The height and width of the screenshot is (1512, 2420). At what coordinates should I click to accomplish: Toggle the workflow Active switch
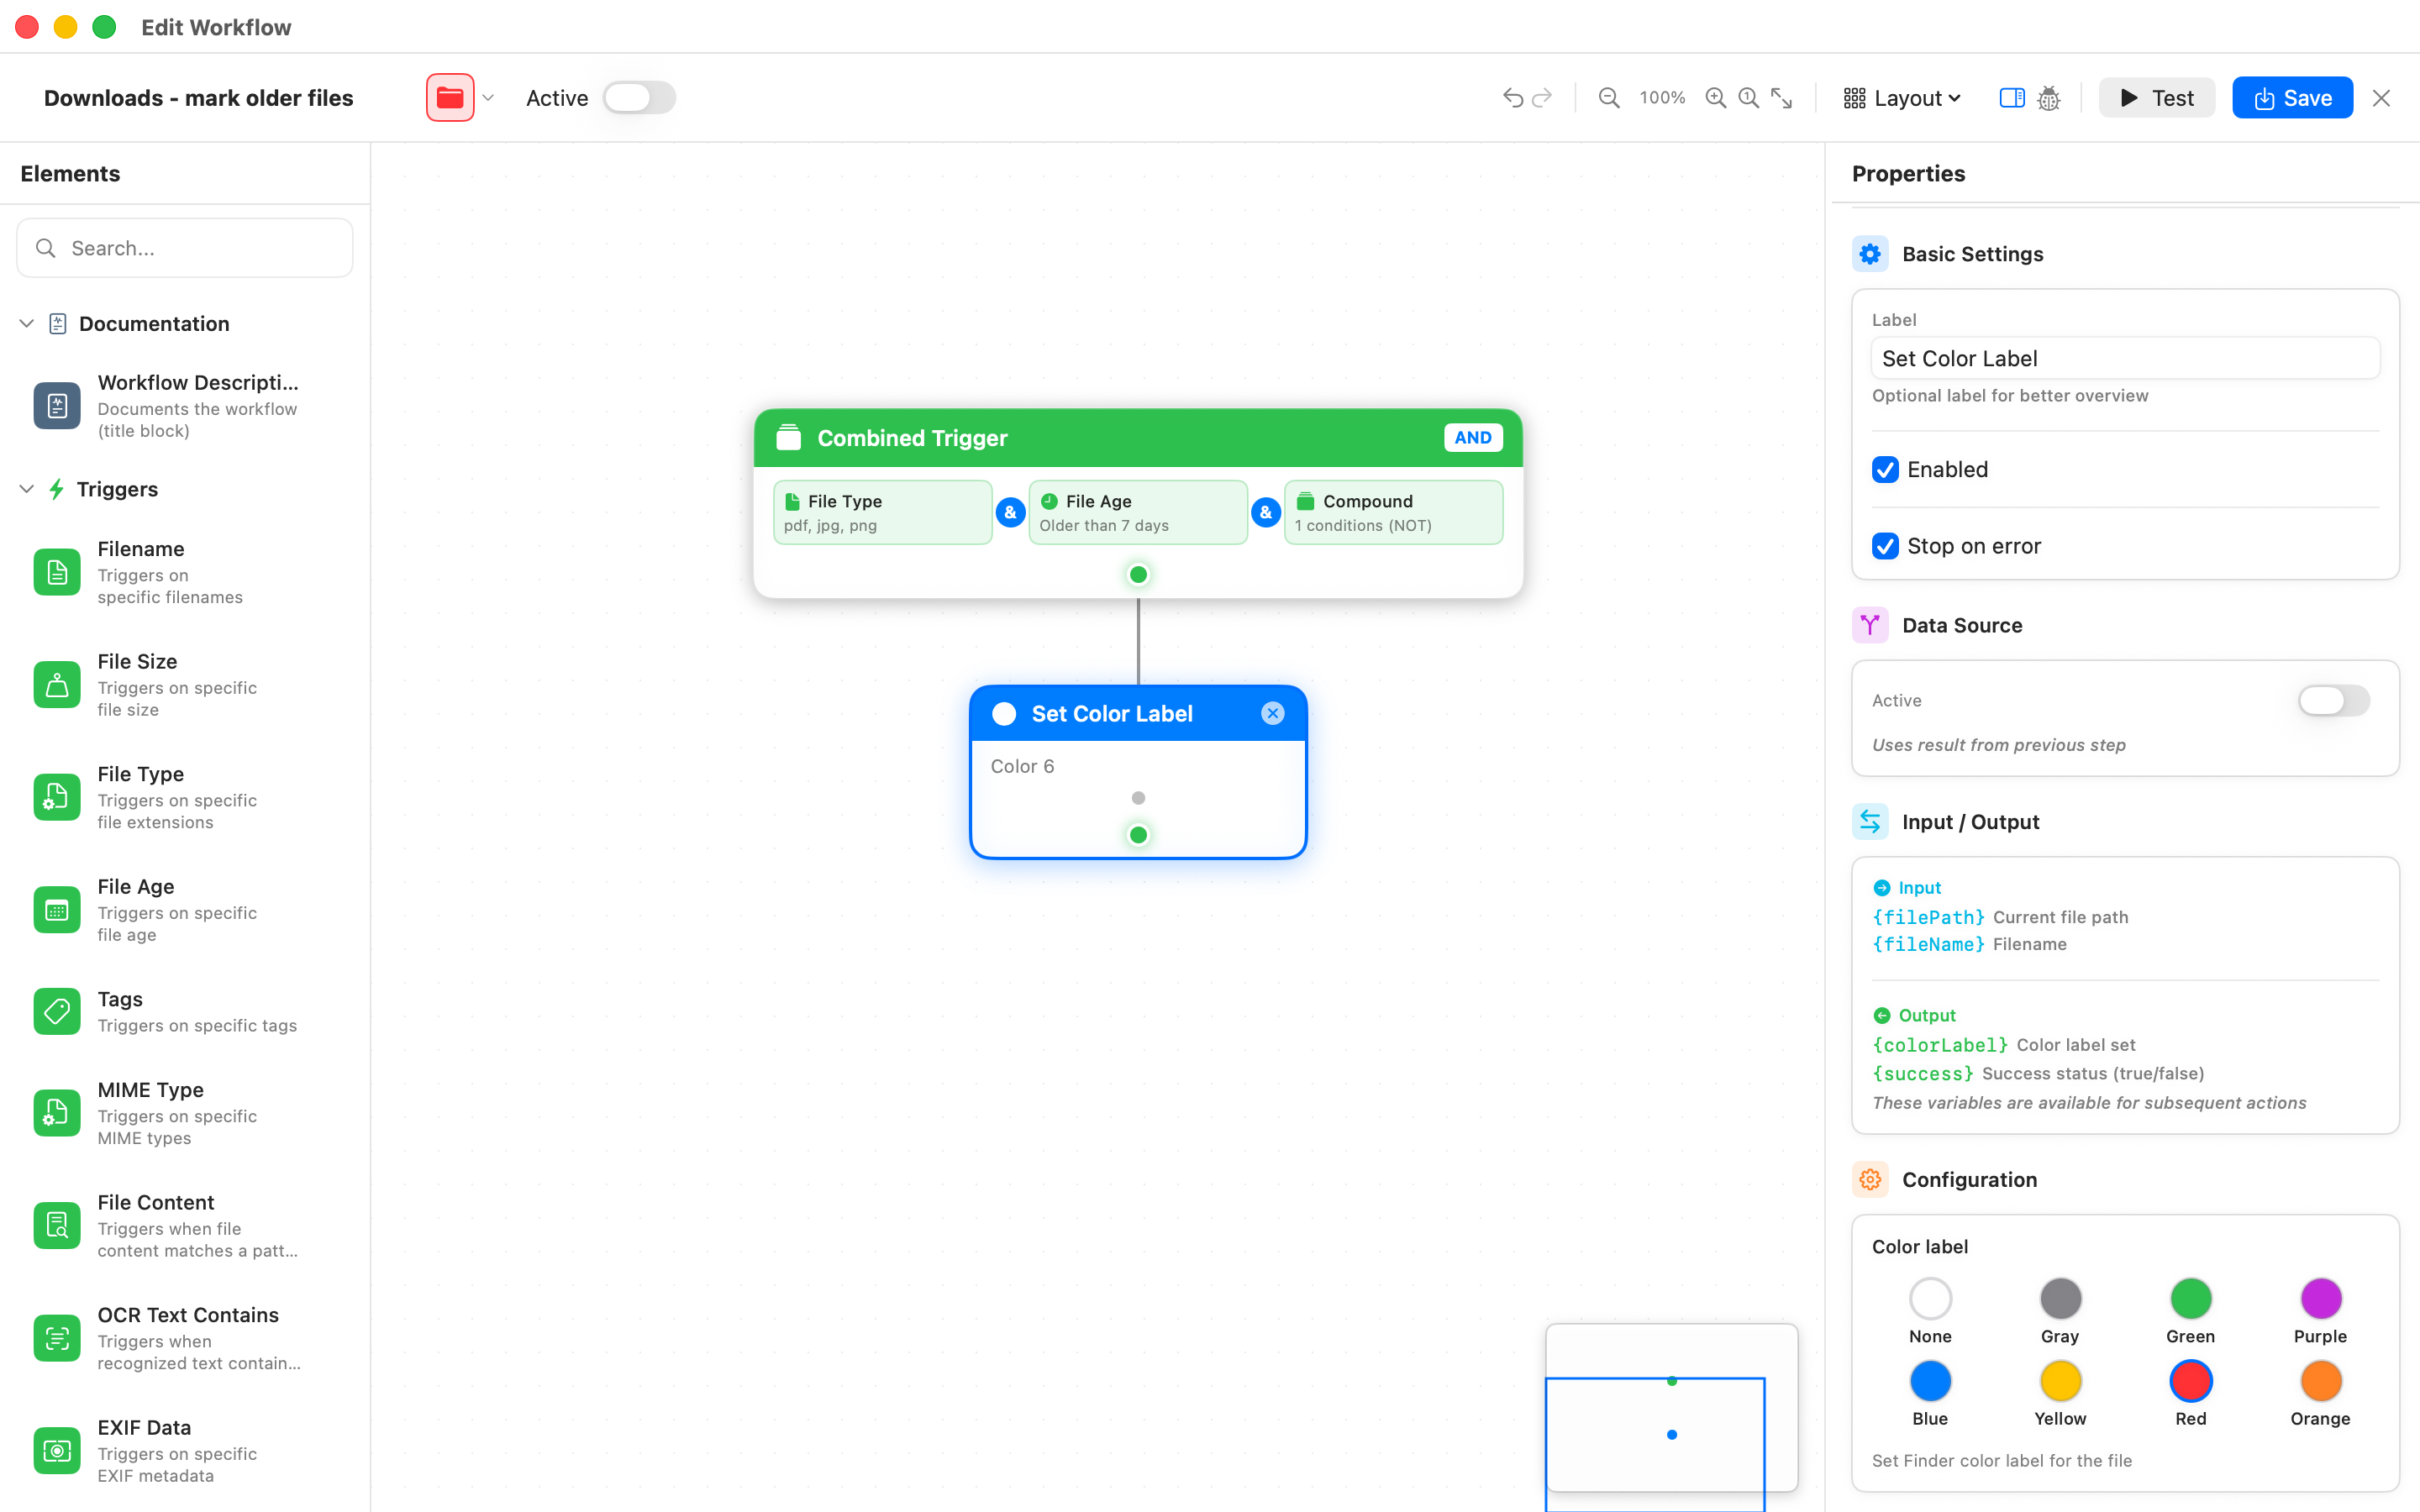640,97
